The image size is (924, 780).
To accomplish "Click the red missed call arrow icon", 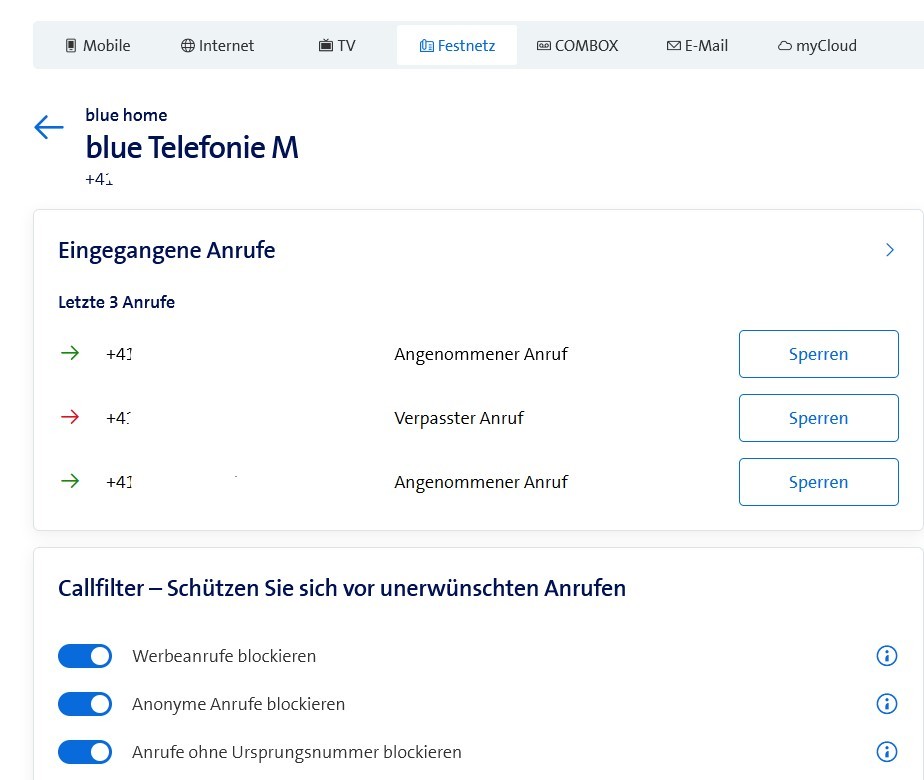I will click(x=70, y=417).
